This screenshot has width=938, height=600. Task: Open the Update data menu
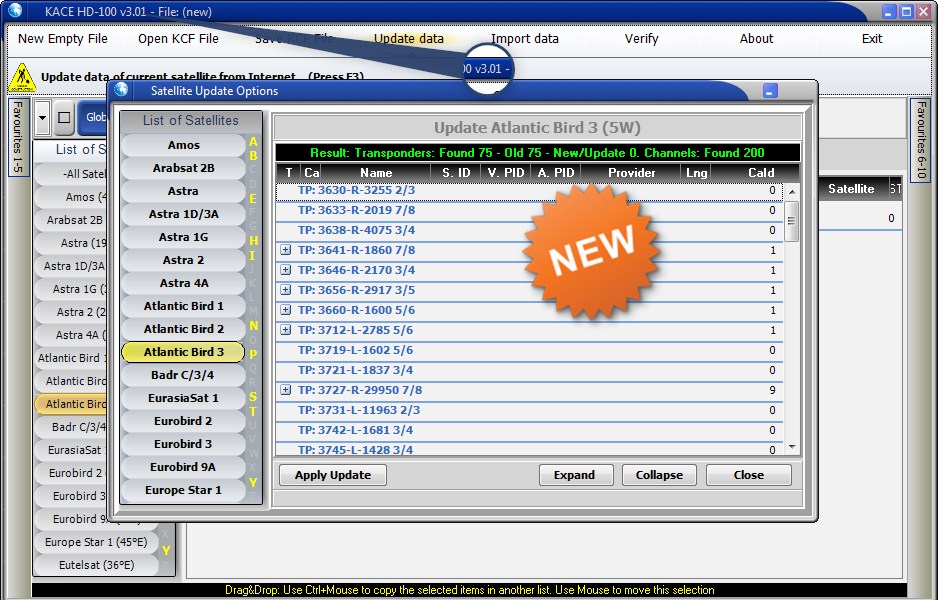[409, 39]
